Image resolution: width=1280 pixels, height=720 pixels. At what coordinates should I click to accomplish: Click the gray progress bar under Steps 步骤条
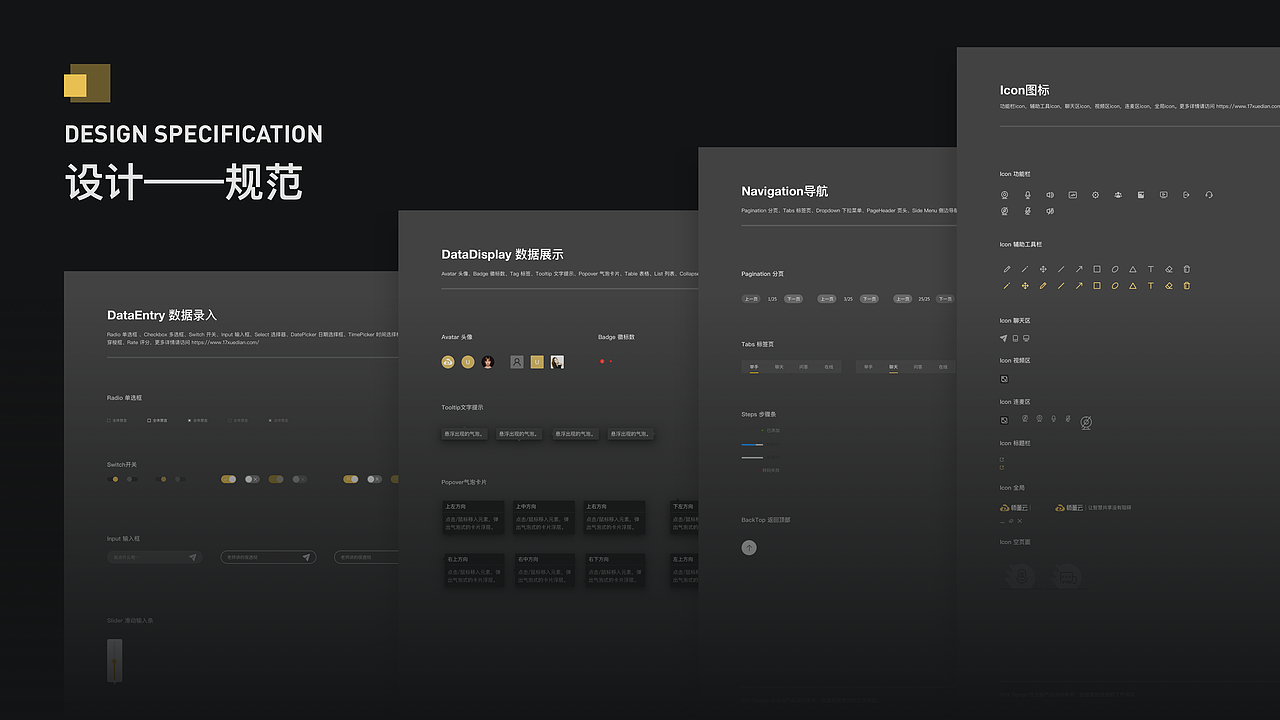pos(752,457)
